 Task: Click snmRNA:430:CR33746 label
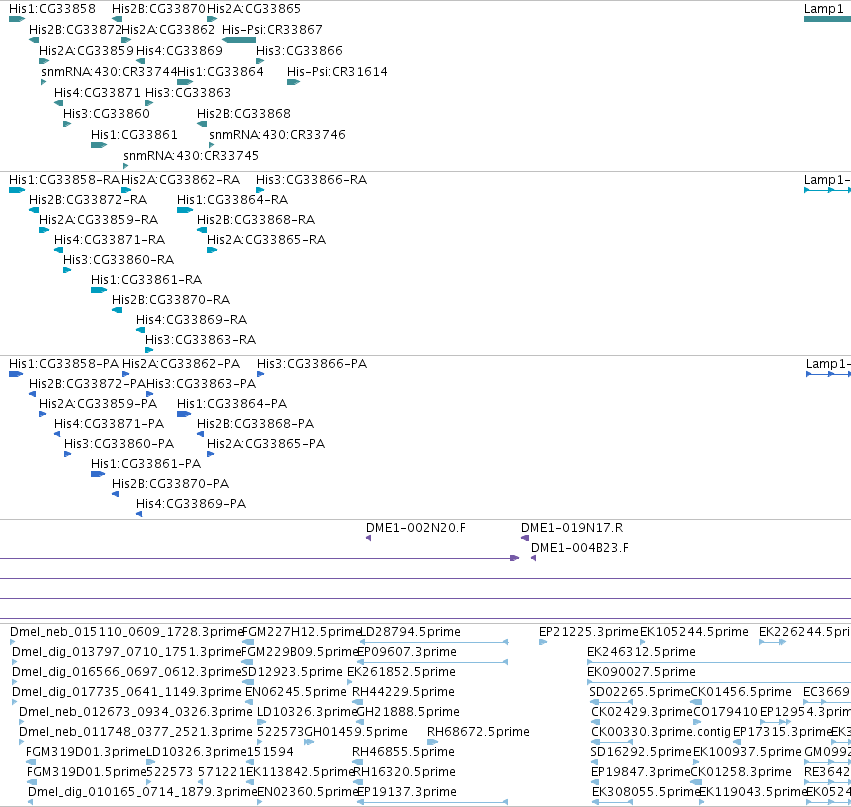point(277,135)
